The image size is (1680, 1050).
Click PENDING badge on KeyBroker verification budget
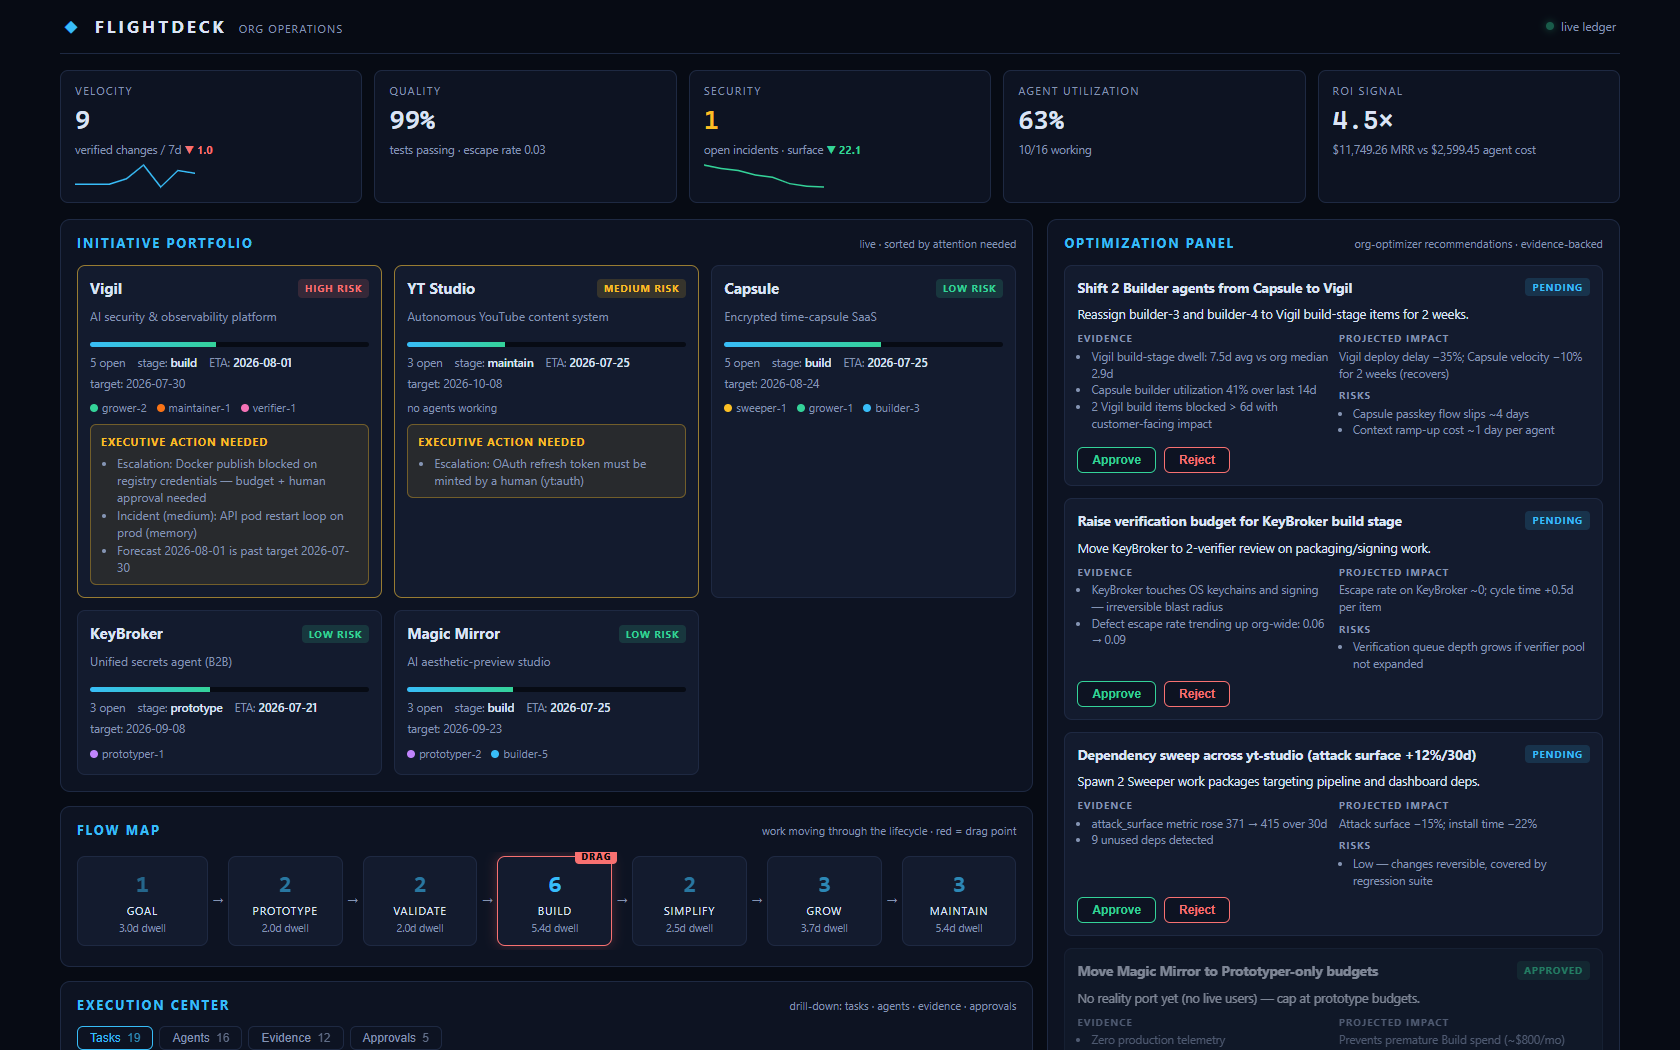(x=1557, y=520)
